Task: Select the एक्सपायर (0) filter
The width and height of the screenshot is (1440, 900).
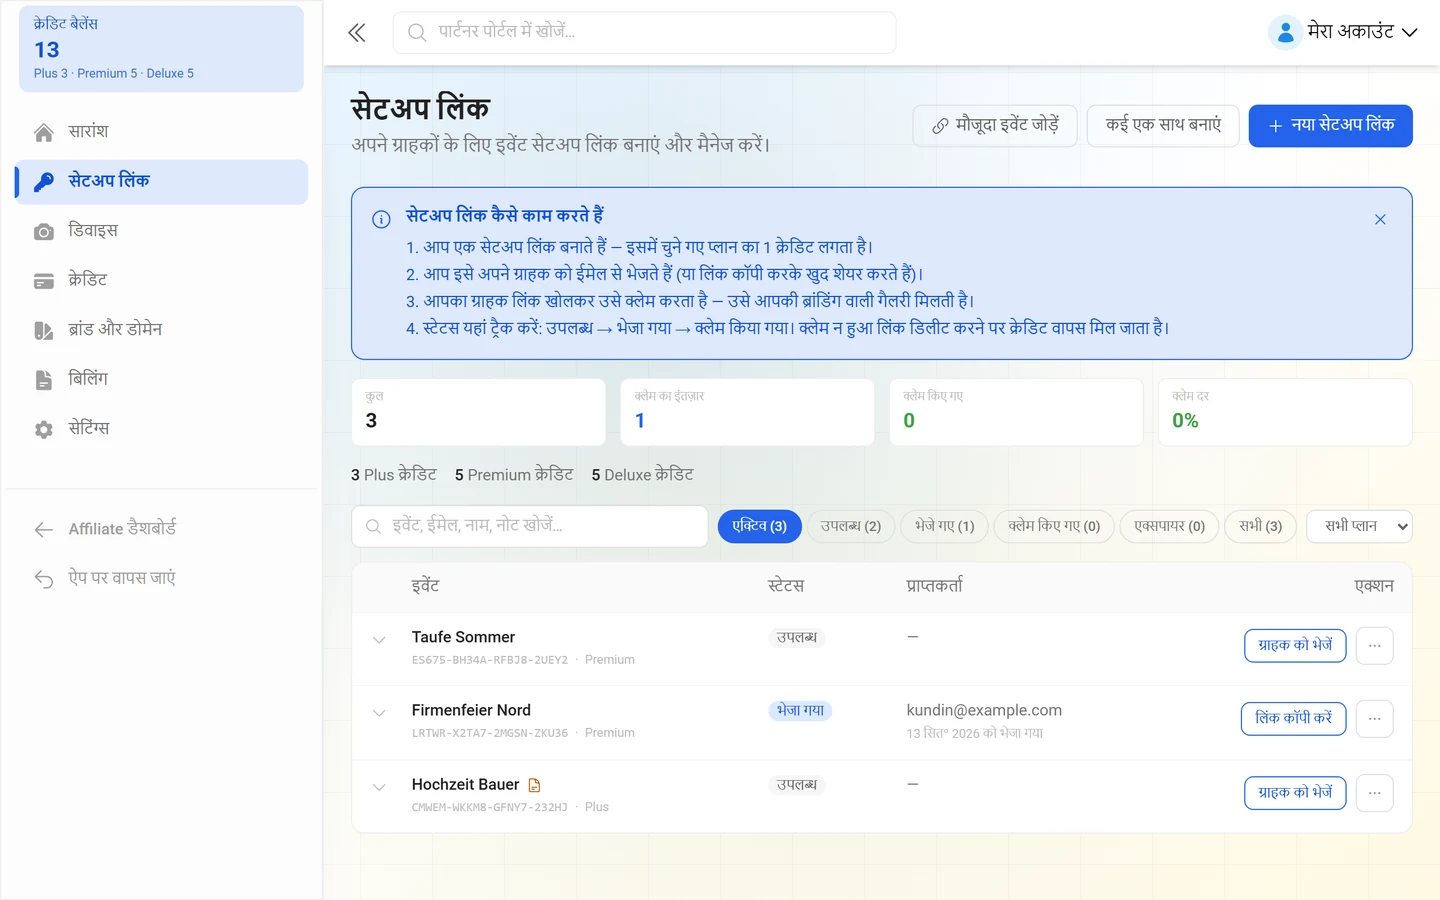Action: [1169, 526]
